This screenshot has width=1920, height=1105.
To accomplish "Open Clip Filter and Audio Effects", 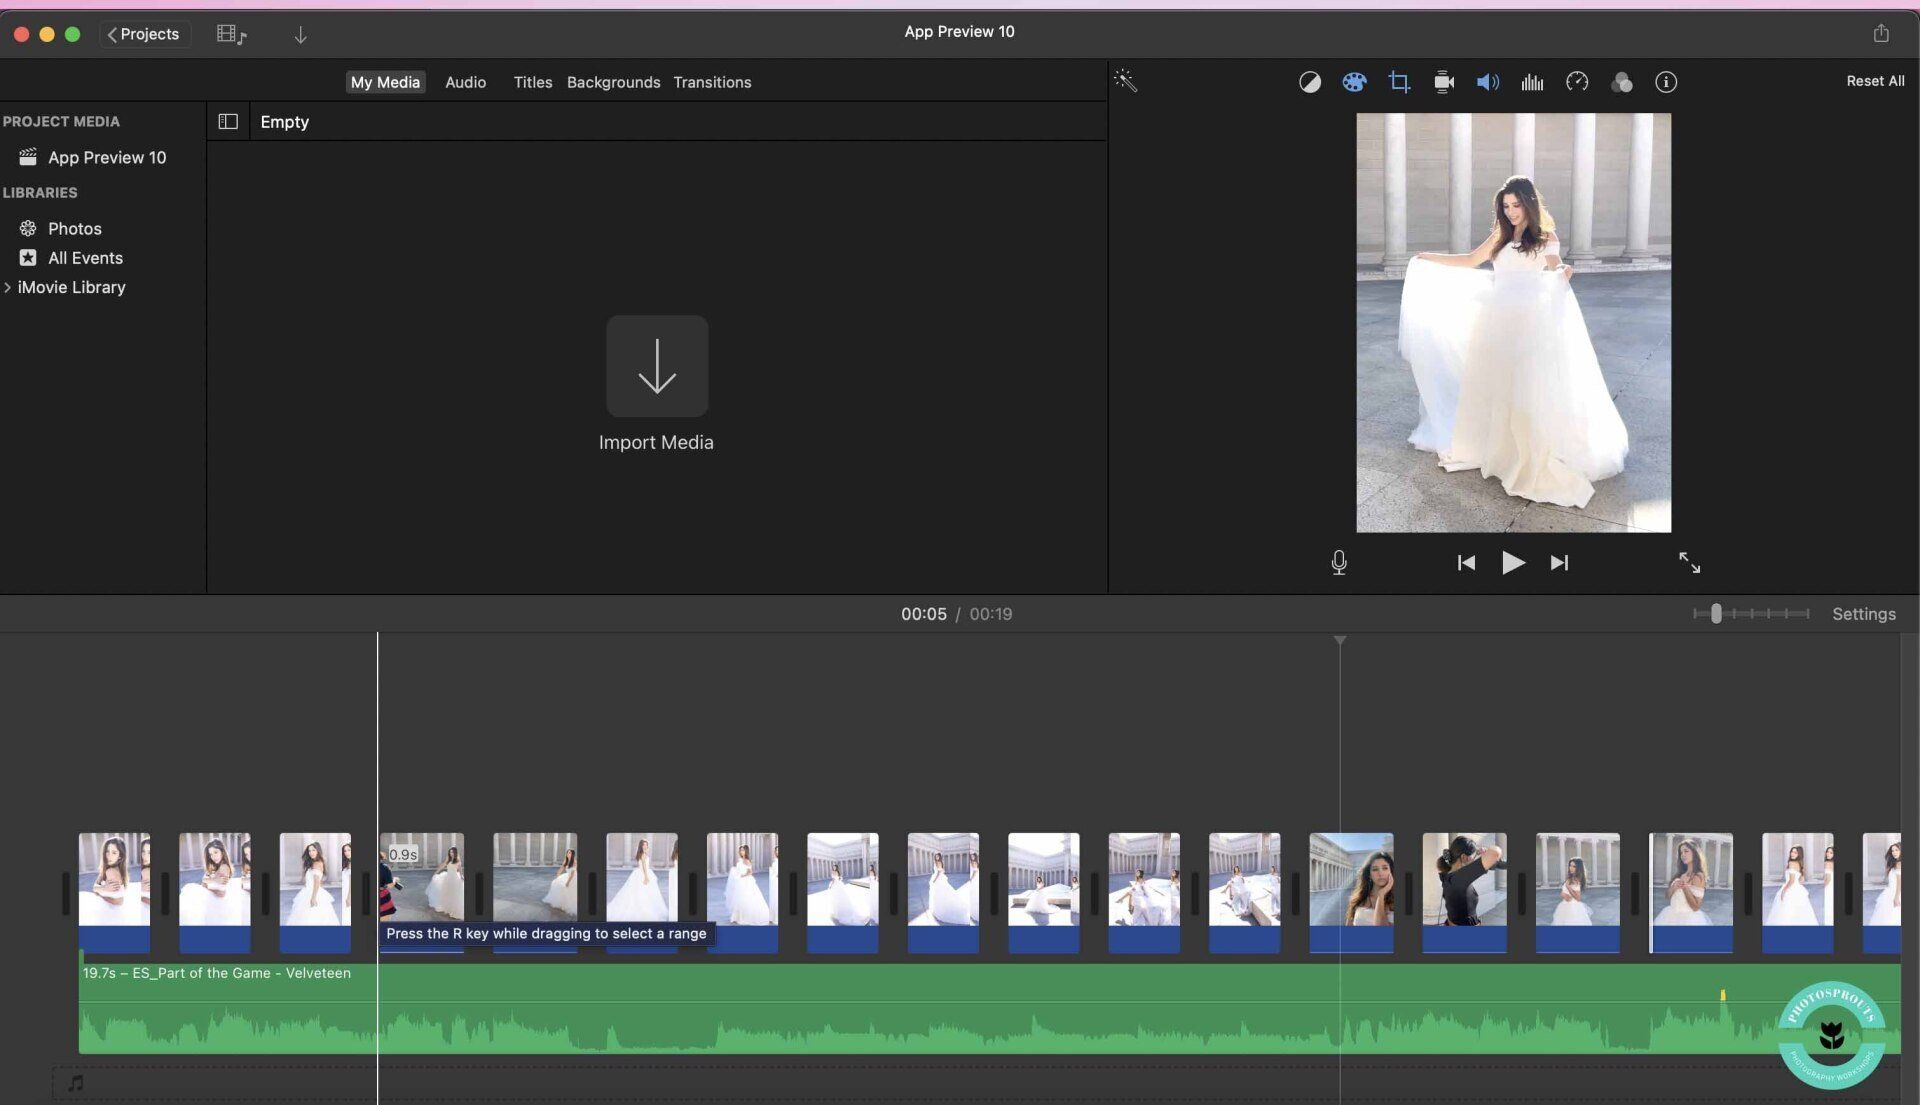I will click(1621, 82).
